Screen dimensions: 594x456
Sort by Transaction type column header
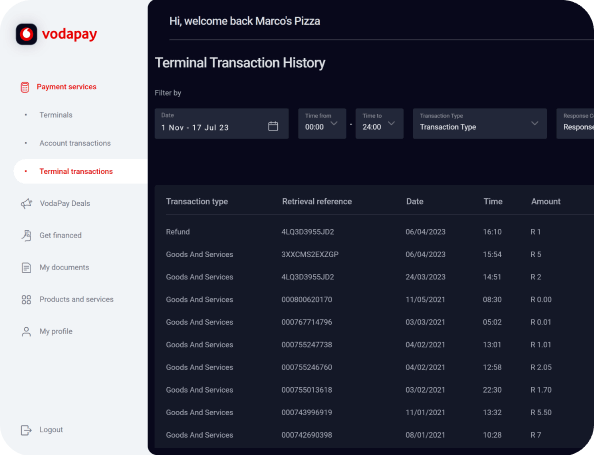point(197,201)
